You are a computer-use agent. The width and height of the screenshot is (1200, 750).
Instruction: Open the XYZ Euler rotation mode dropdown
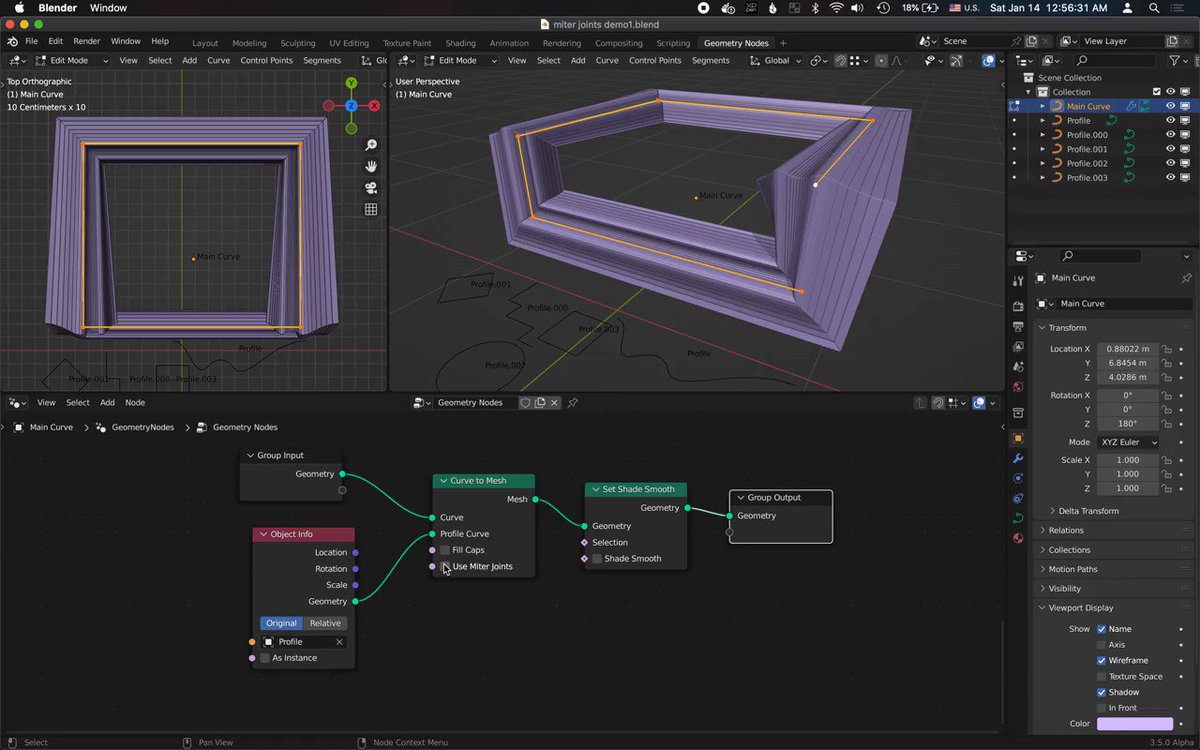tap(1129, 442)
